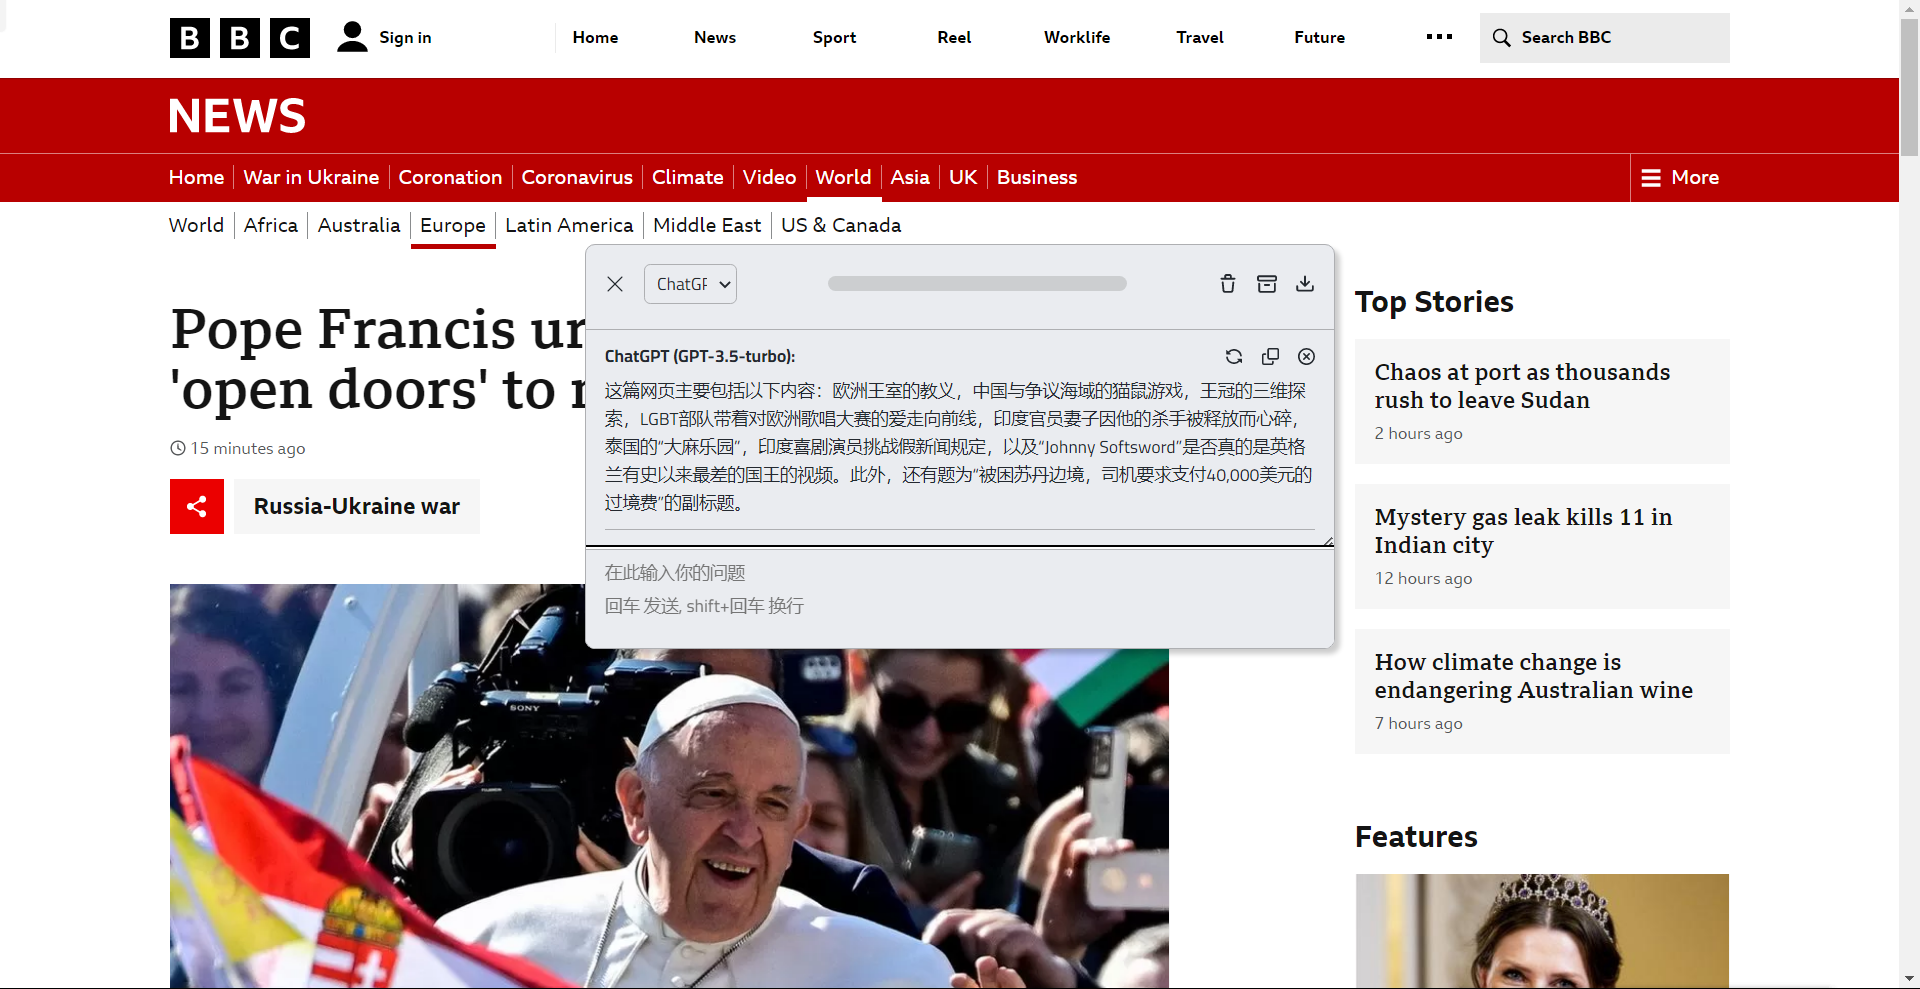This screenshot has width=1920, height=989.
Task: Select Asia section
Action: [910, 177]
